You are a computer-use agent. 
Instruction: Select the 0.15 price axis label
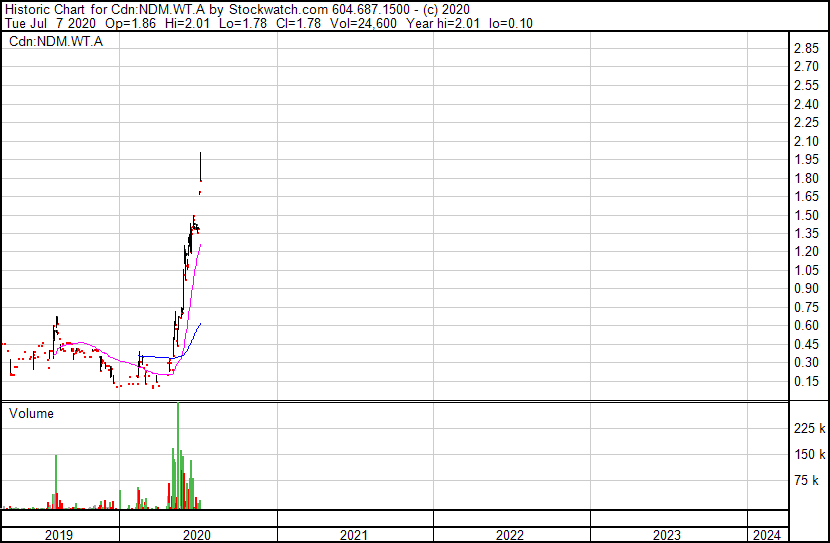click(806, 381)
